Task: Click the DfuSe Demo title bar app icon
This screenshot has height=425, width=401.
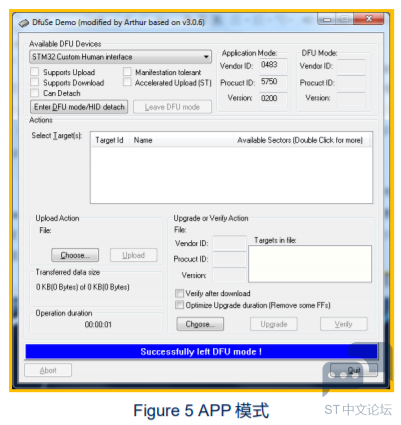Action: (x=23, y=23)
